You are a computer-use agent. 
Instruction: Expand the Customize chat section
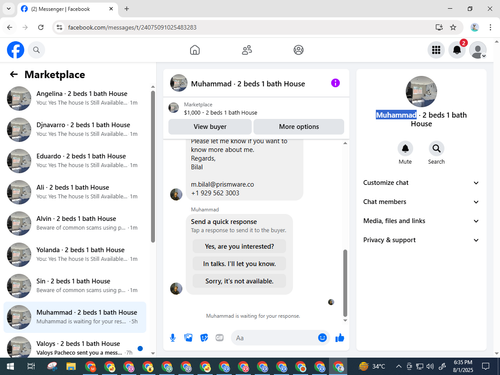[x=421, y=183]
